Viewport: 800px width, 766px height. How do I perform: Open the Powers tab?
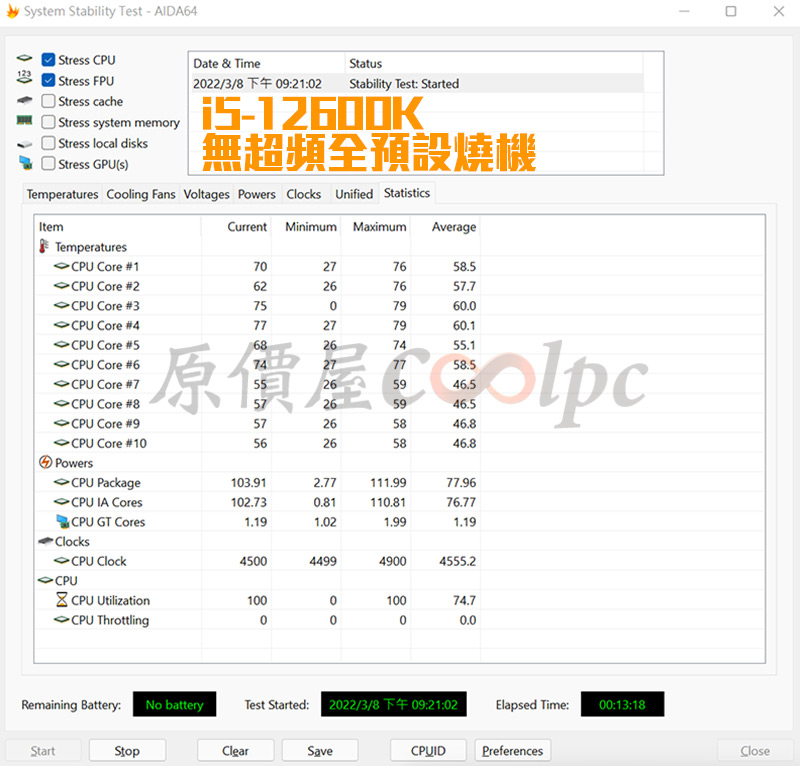pos(257,194)
